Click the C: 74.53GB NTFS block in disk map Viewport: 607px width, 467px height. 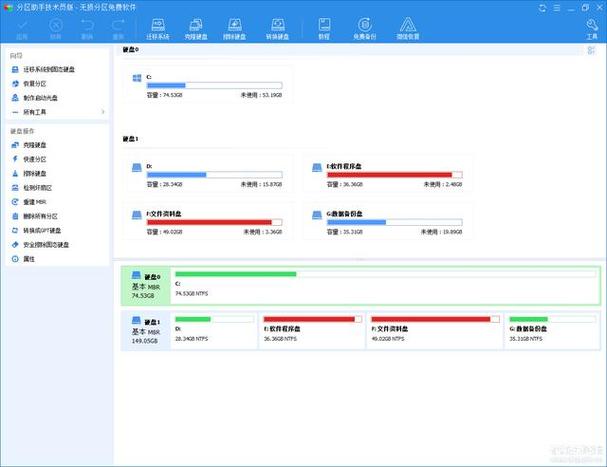pyautogui.click(x=385, y=285)
